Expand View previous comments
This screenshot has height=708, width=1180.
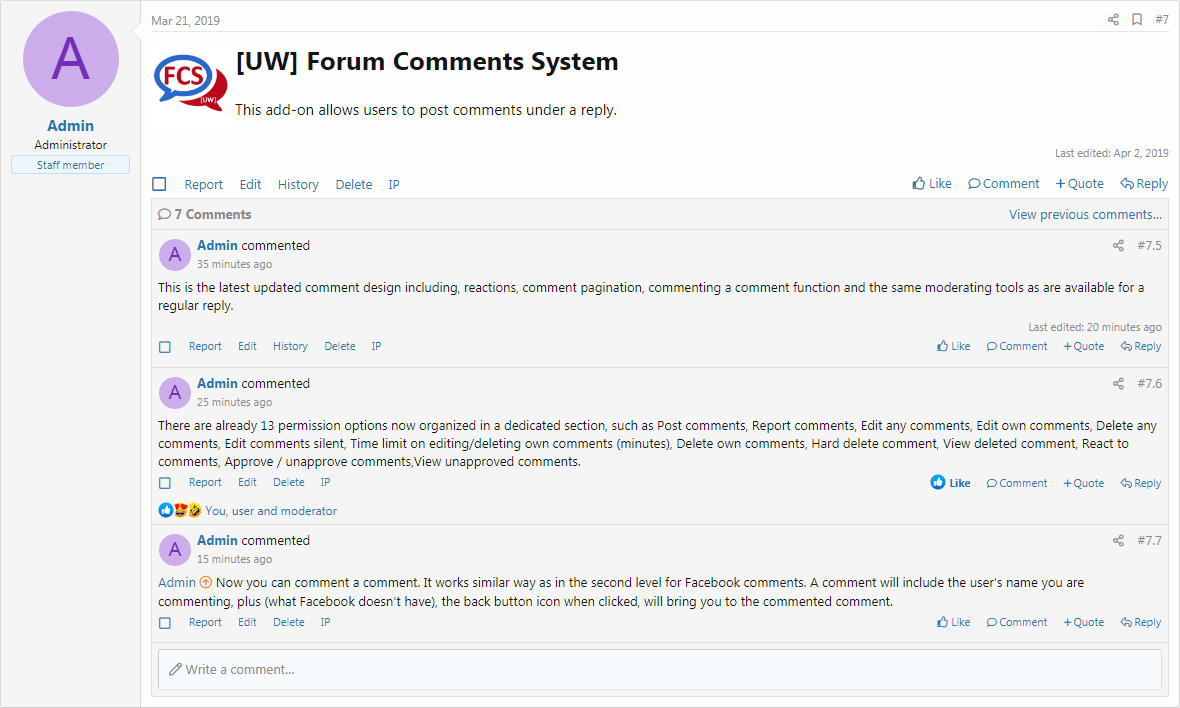(x=1085, y=214)
